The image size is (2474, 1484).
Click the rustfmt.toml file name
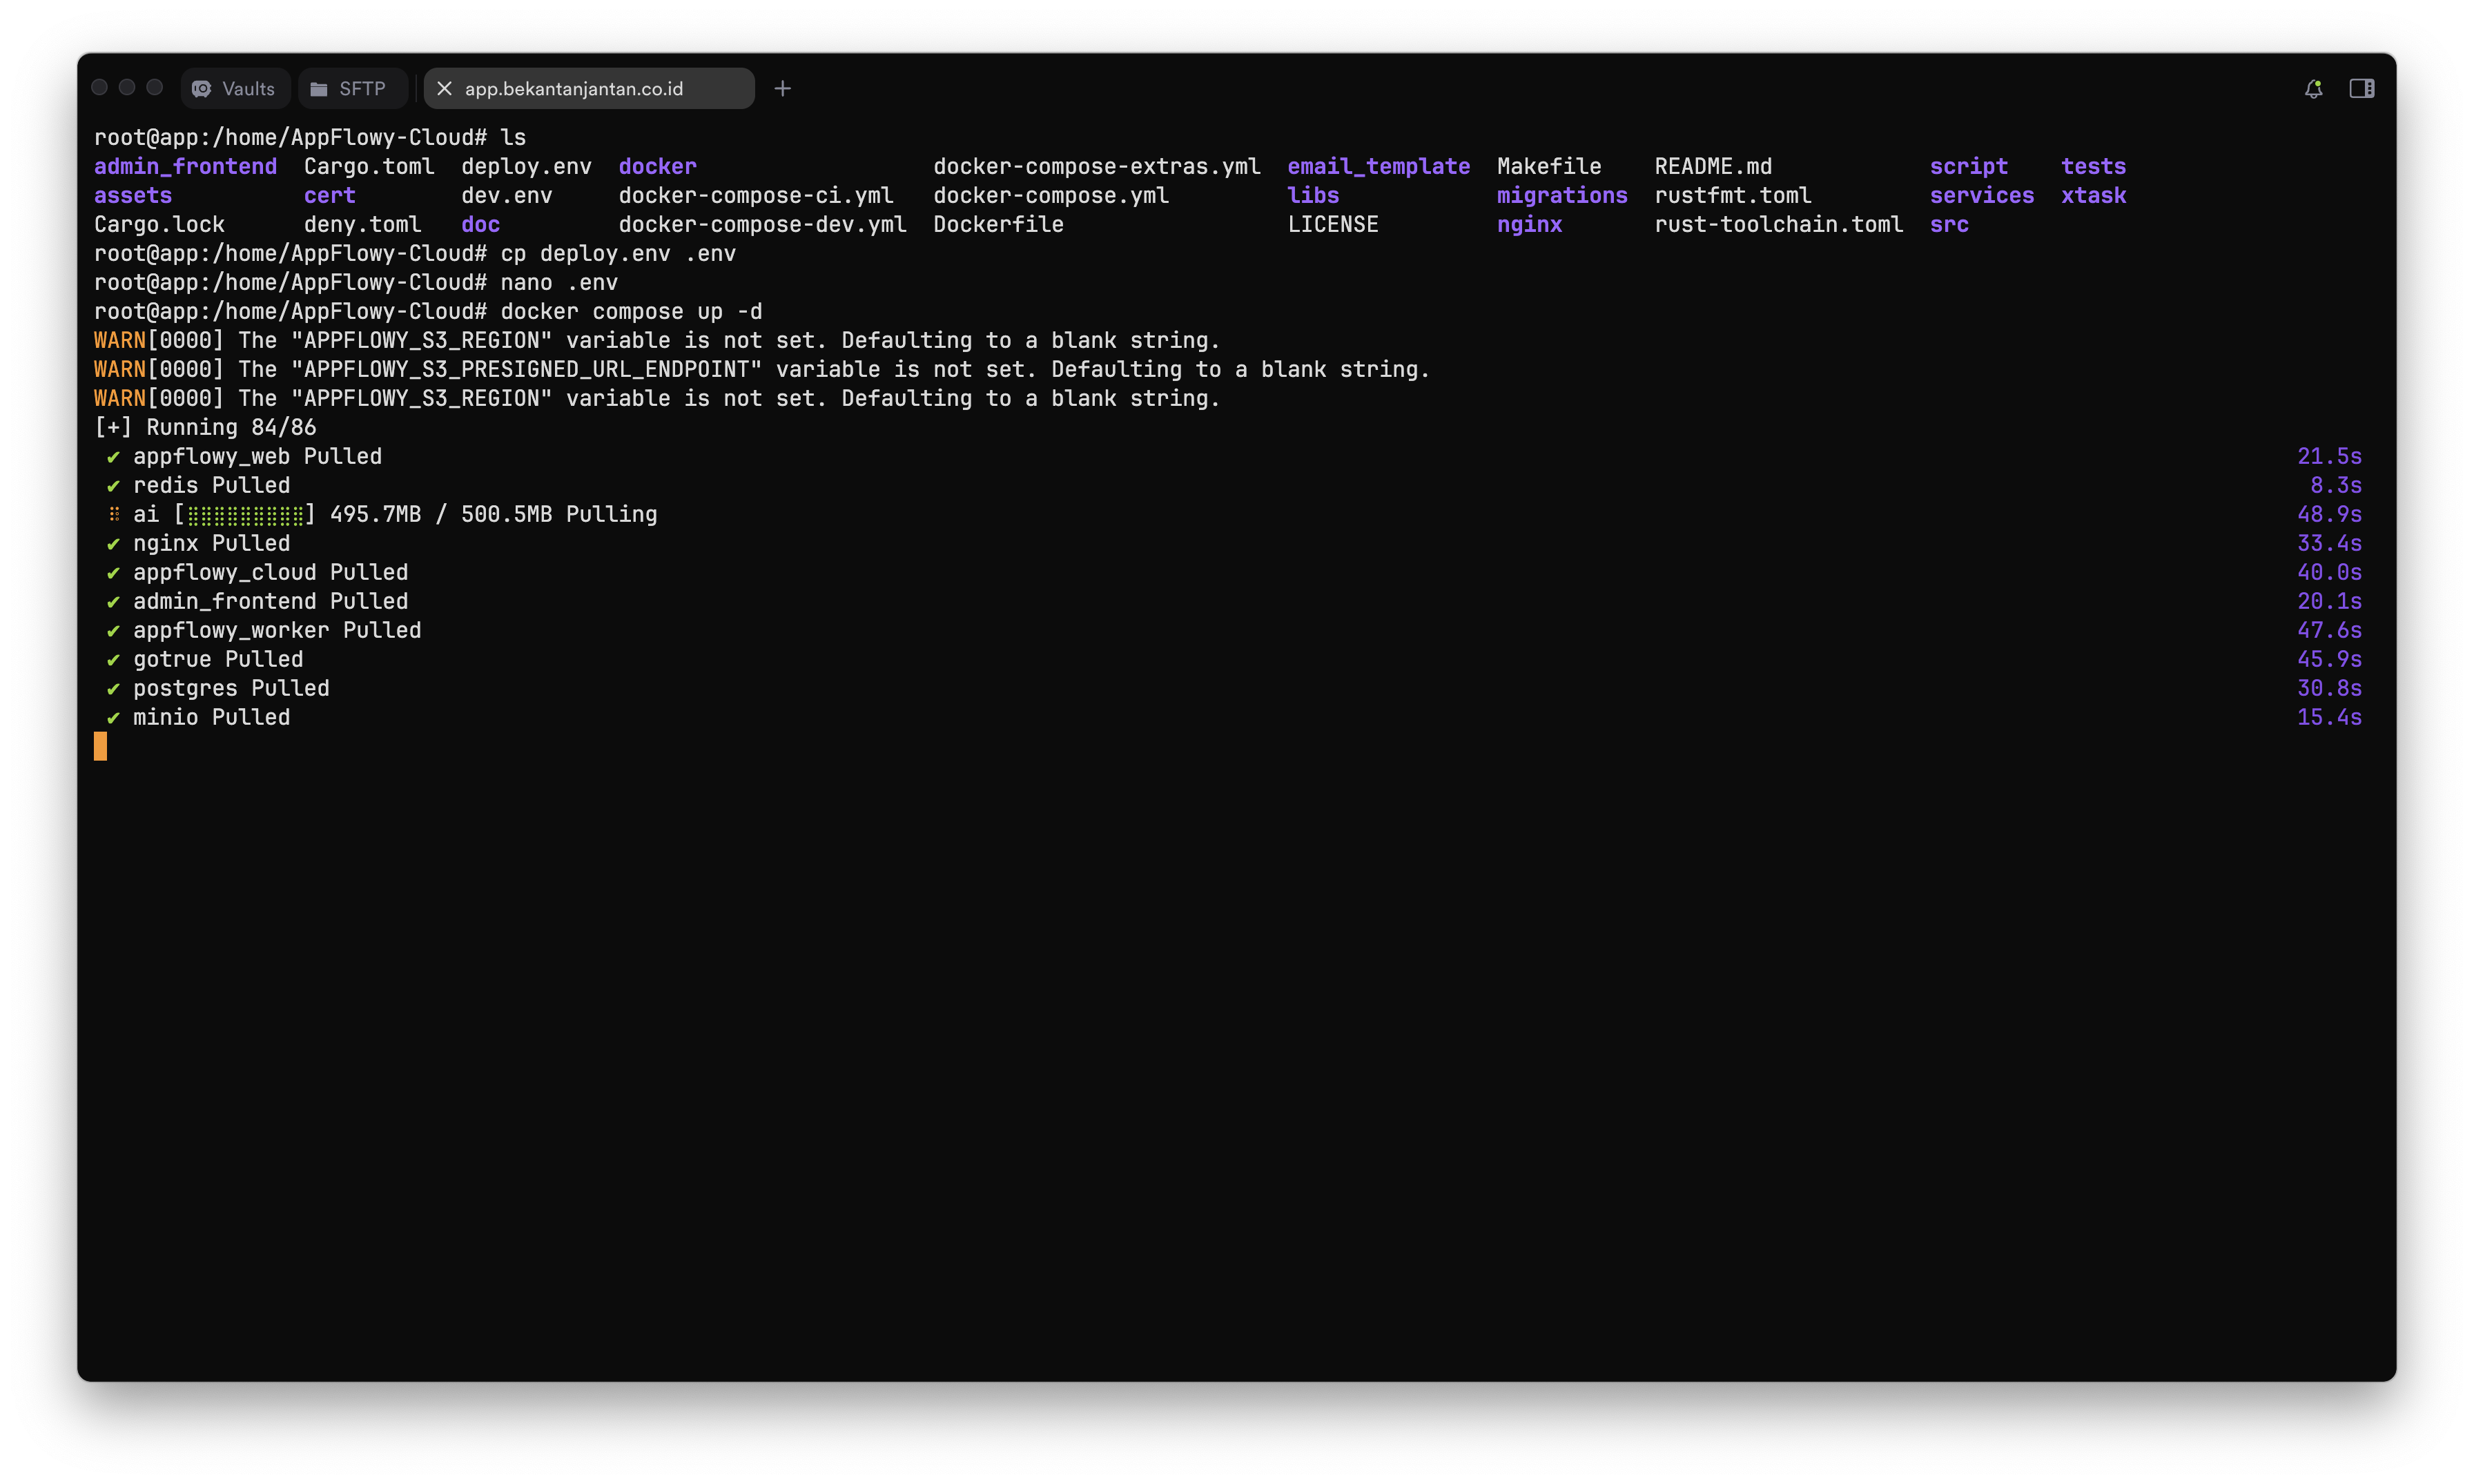coord(1733,195)
